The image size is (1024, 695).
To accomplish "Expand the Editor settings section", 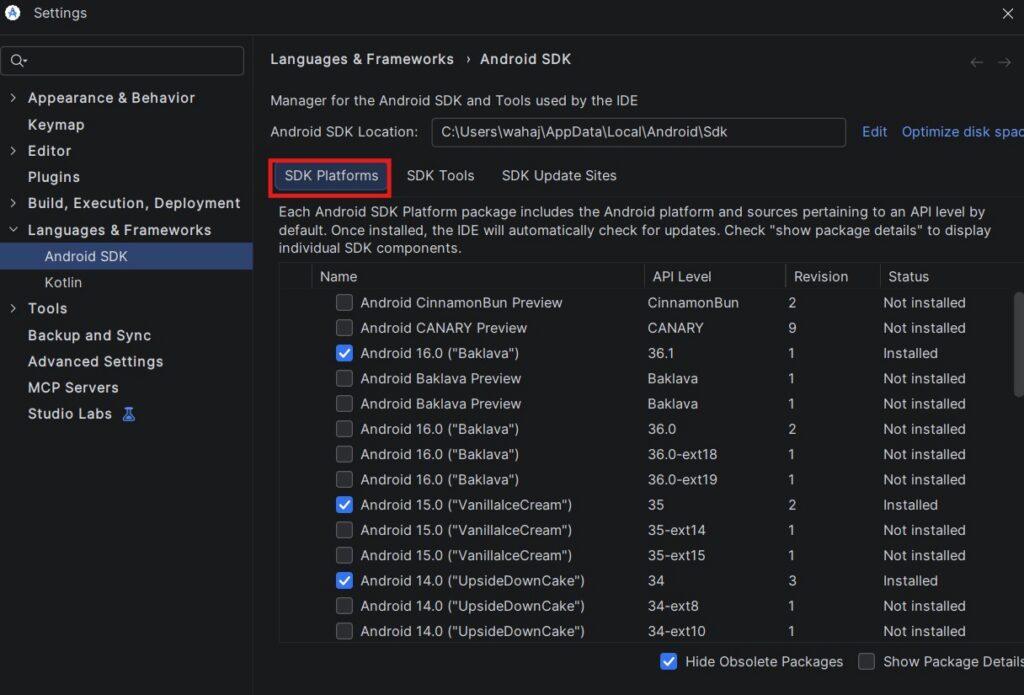I will tap(13, 151).
